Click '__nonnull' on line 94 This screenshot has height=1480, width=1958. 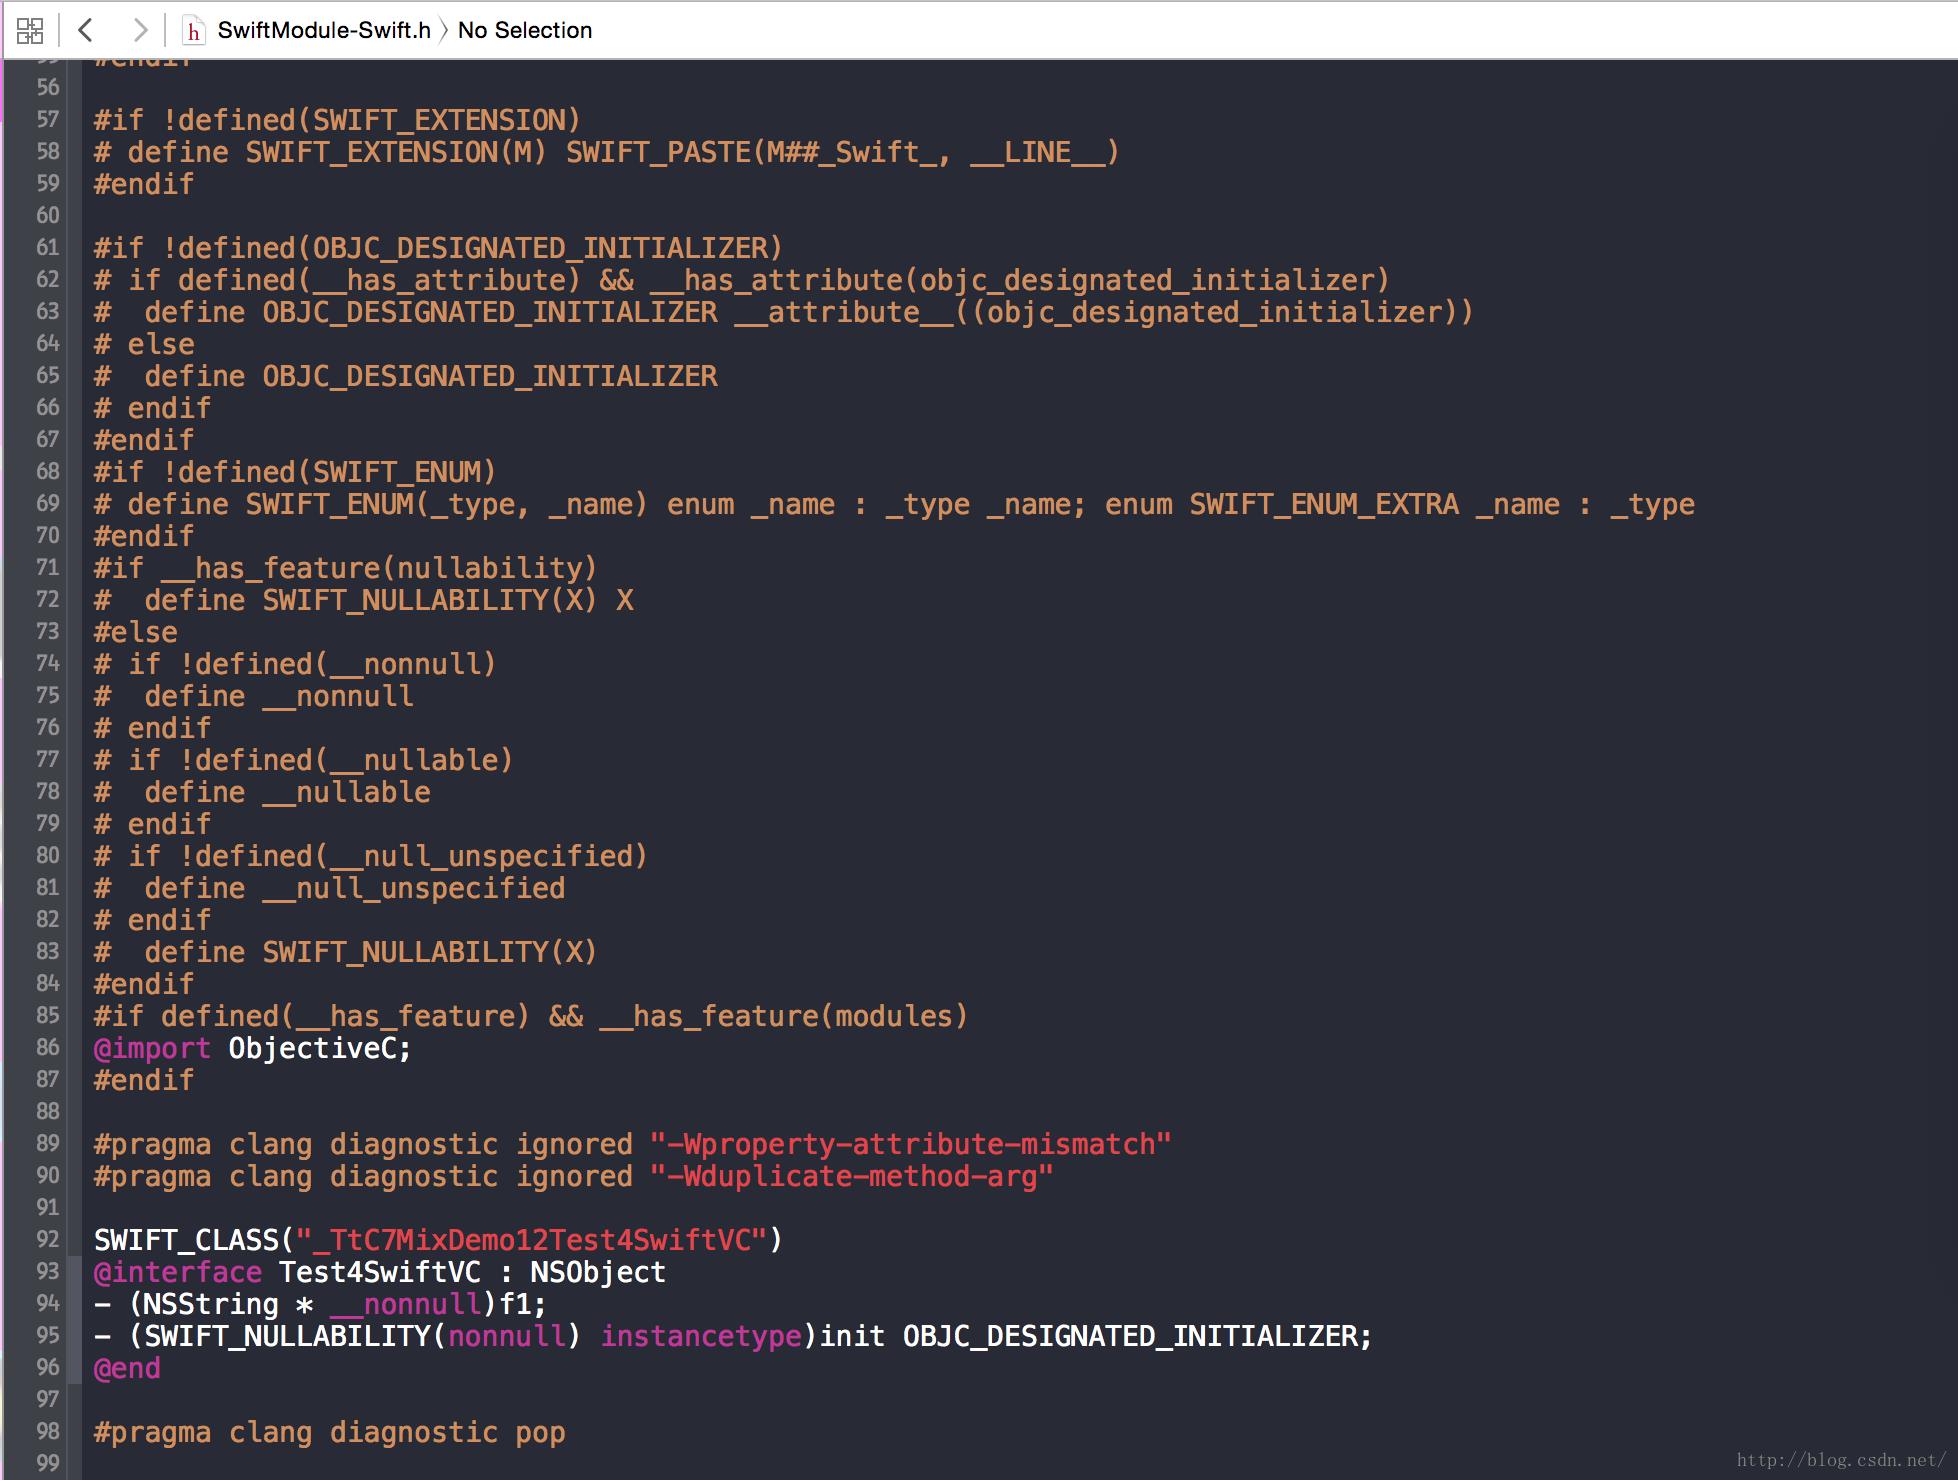pyautogui.click(x=405, y=1305)
